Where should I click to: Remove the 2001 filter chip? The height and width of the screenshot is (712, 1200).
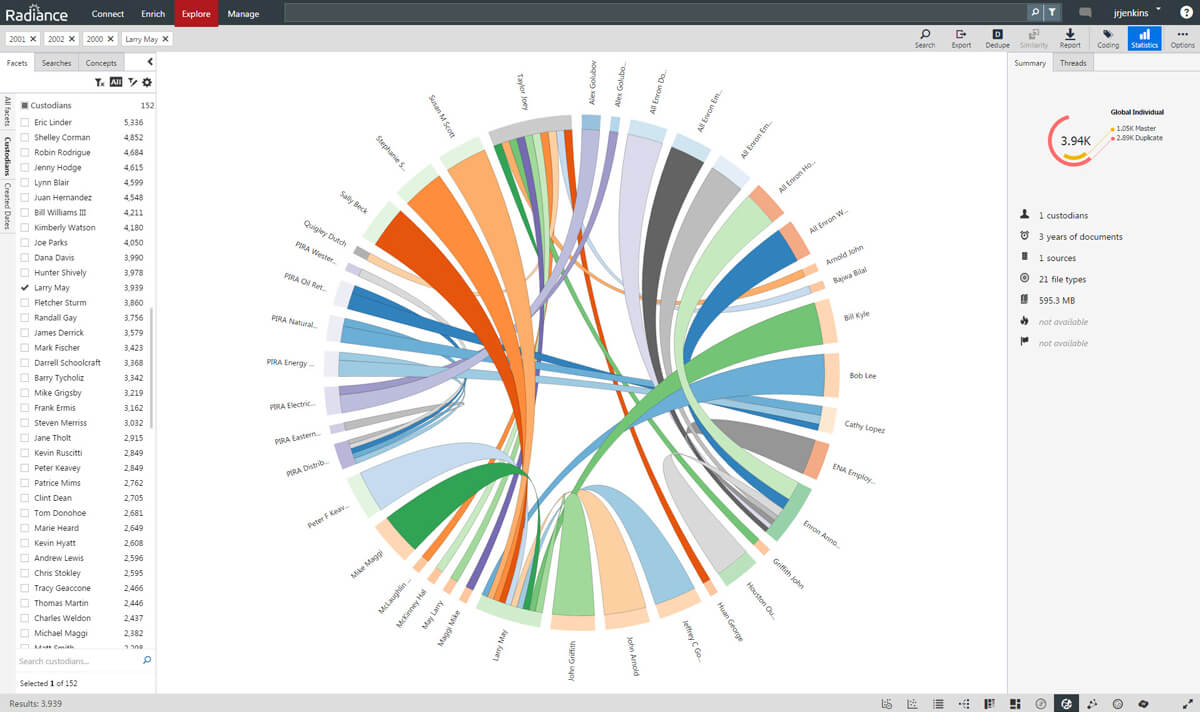(33, 38)
